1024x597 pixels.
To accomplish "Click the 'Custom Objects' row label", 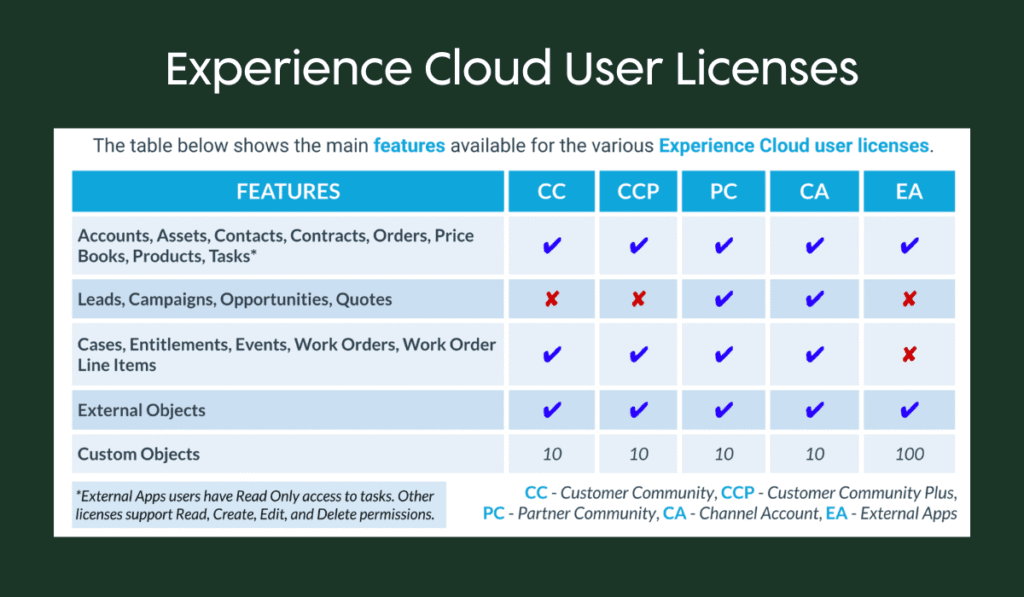I will 138,454.
